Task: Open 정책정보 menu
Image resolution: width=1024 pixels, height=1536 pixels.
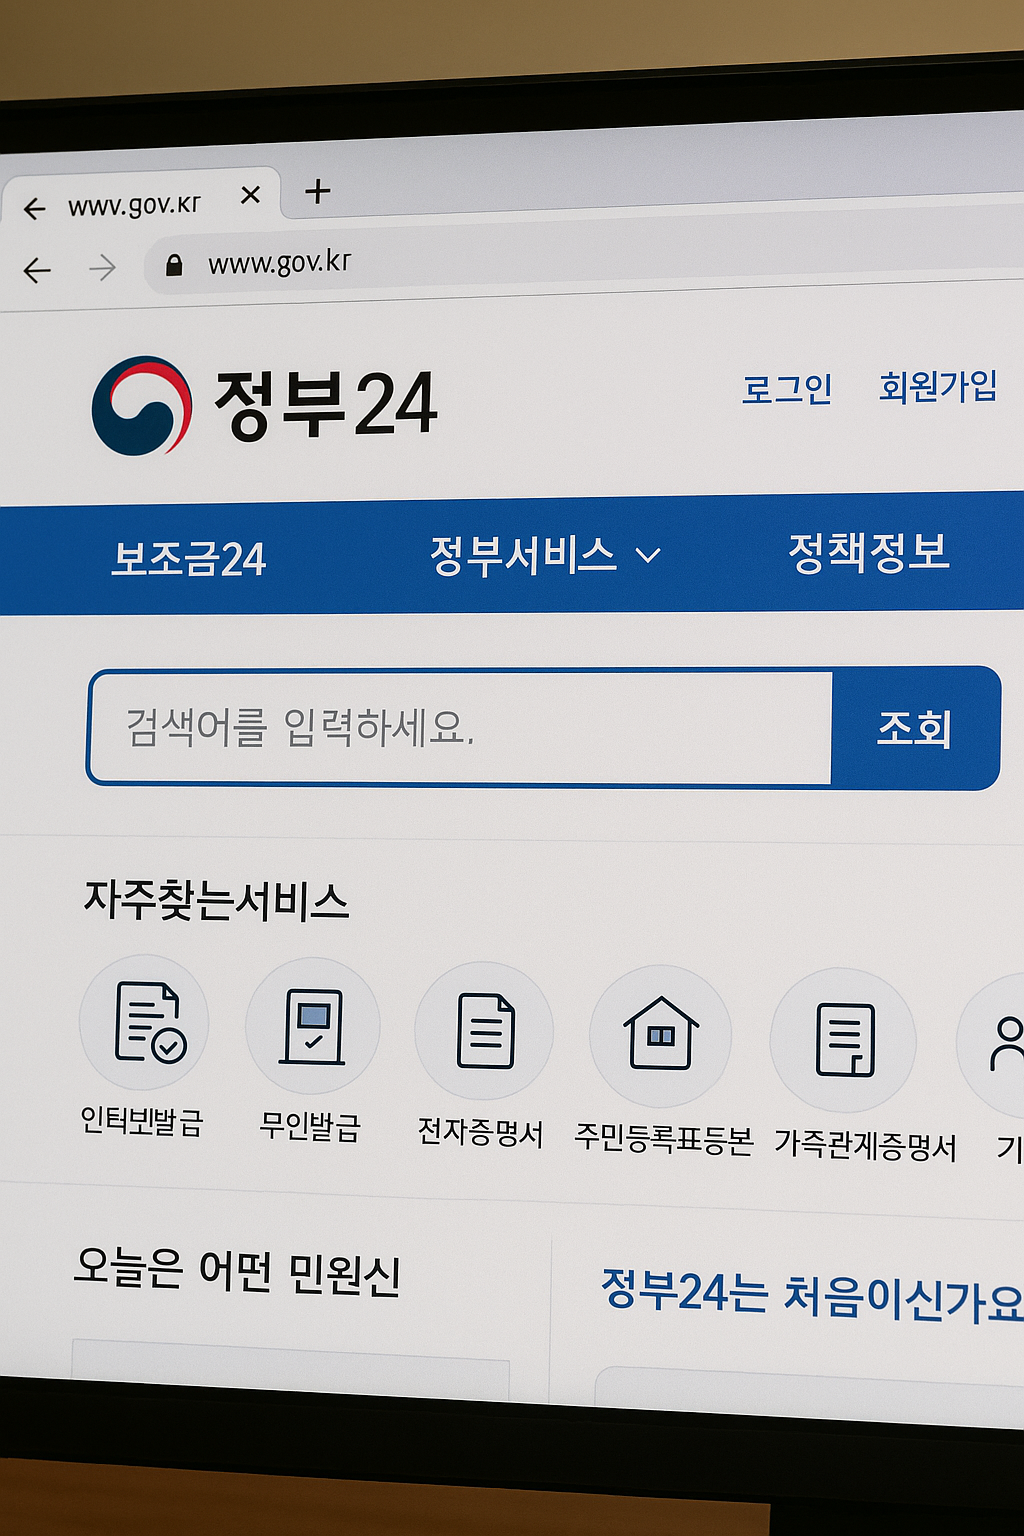Action: (868, 552)
